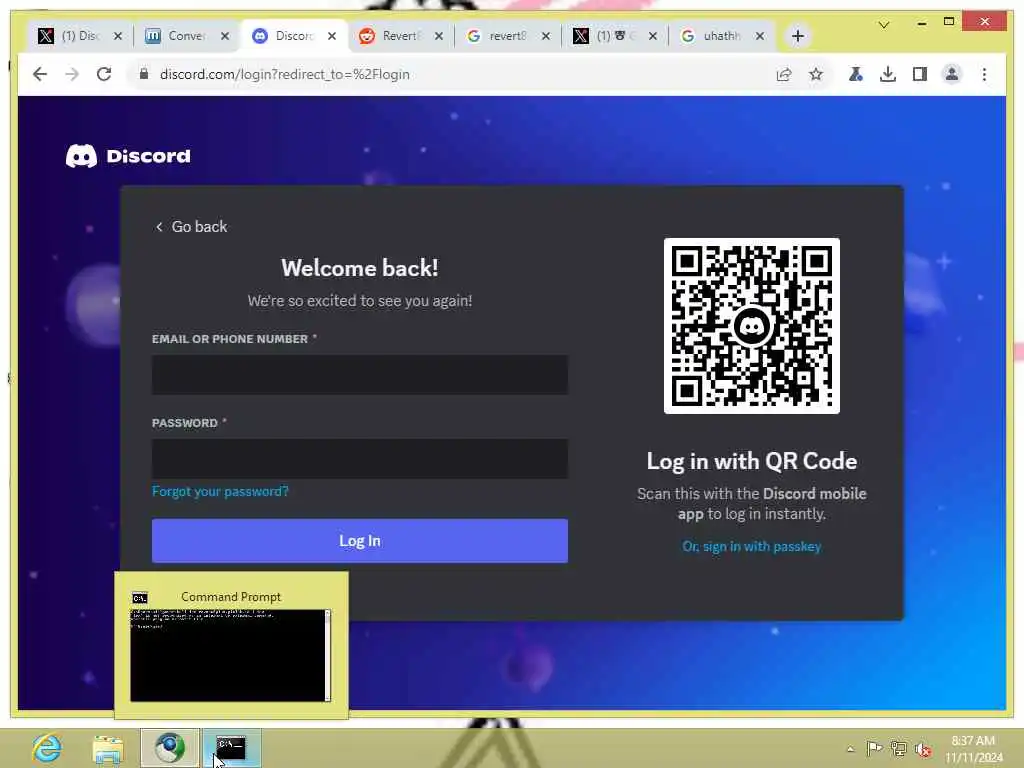The width and height of the screenshot is (1024, 768).
Task: Click Go back link
Action: click(x=191, y=227)
